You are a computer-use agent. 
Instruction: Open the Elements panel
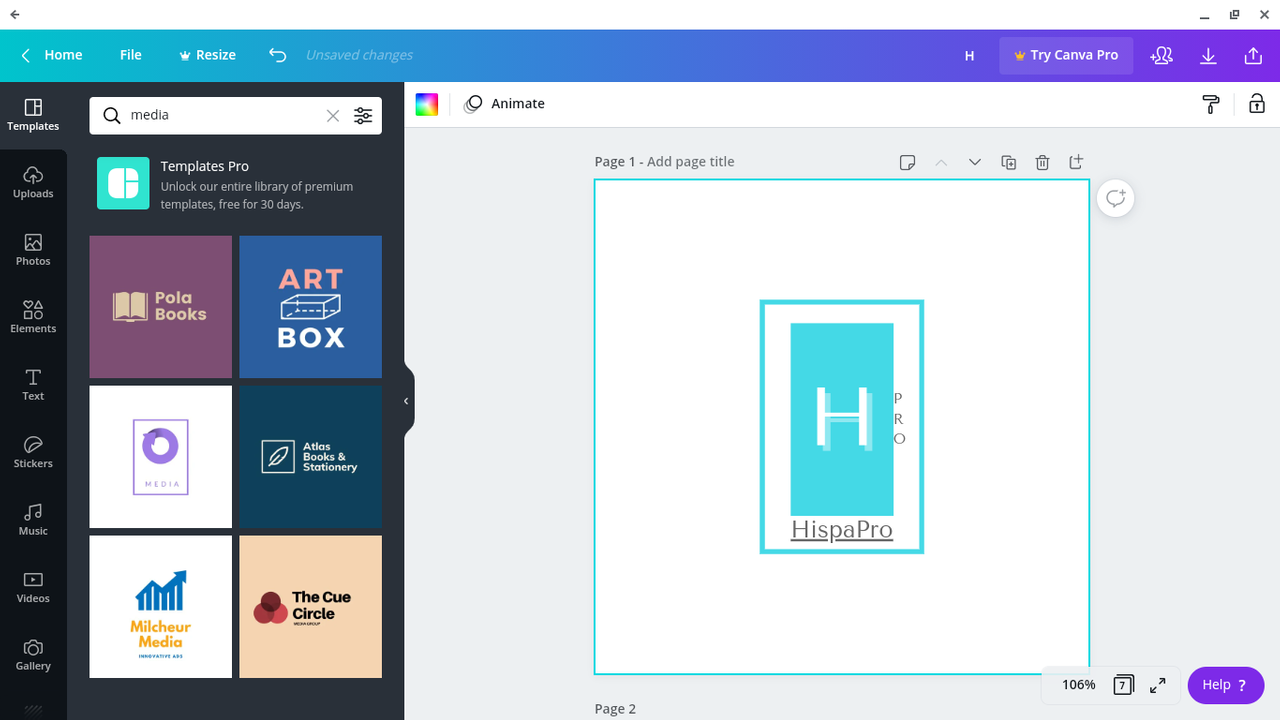pyautogui.click(x=33, y=317)
